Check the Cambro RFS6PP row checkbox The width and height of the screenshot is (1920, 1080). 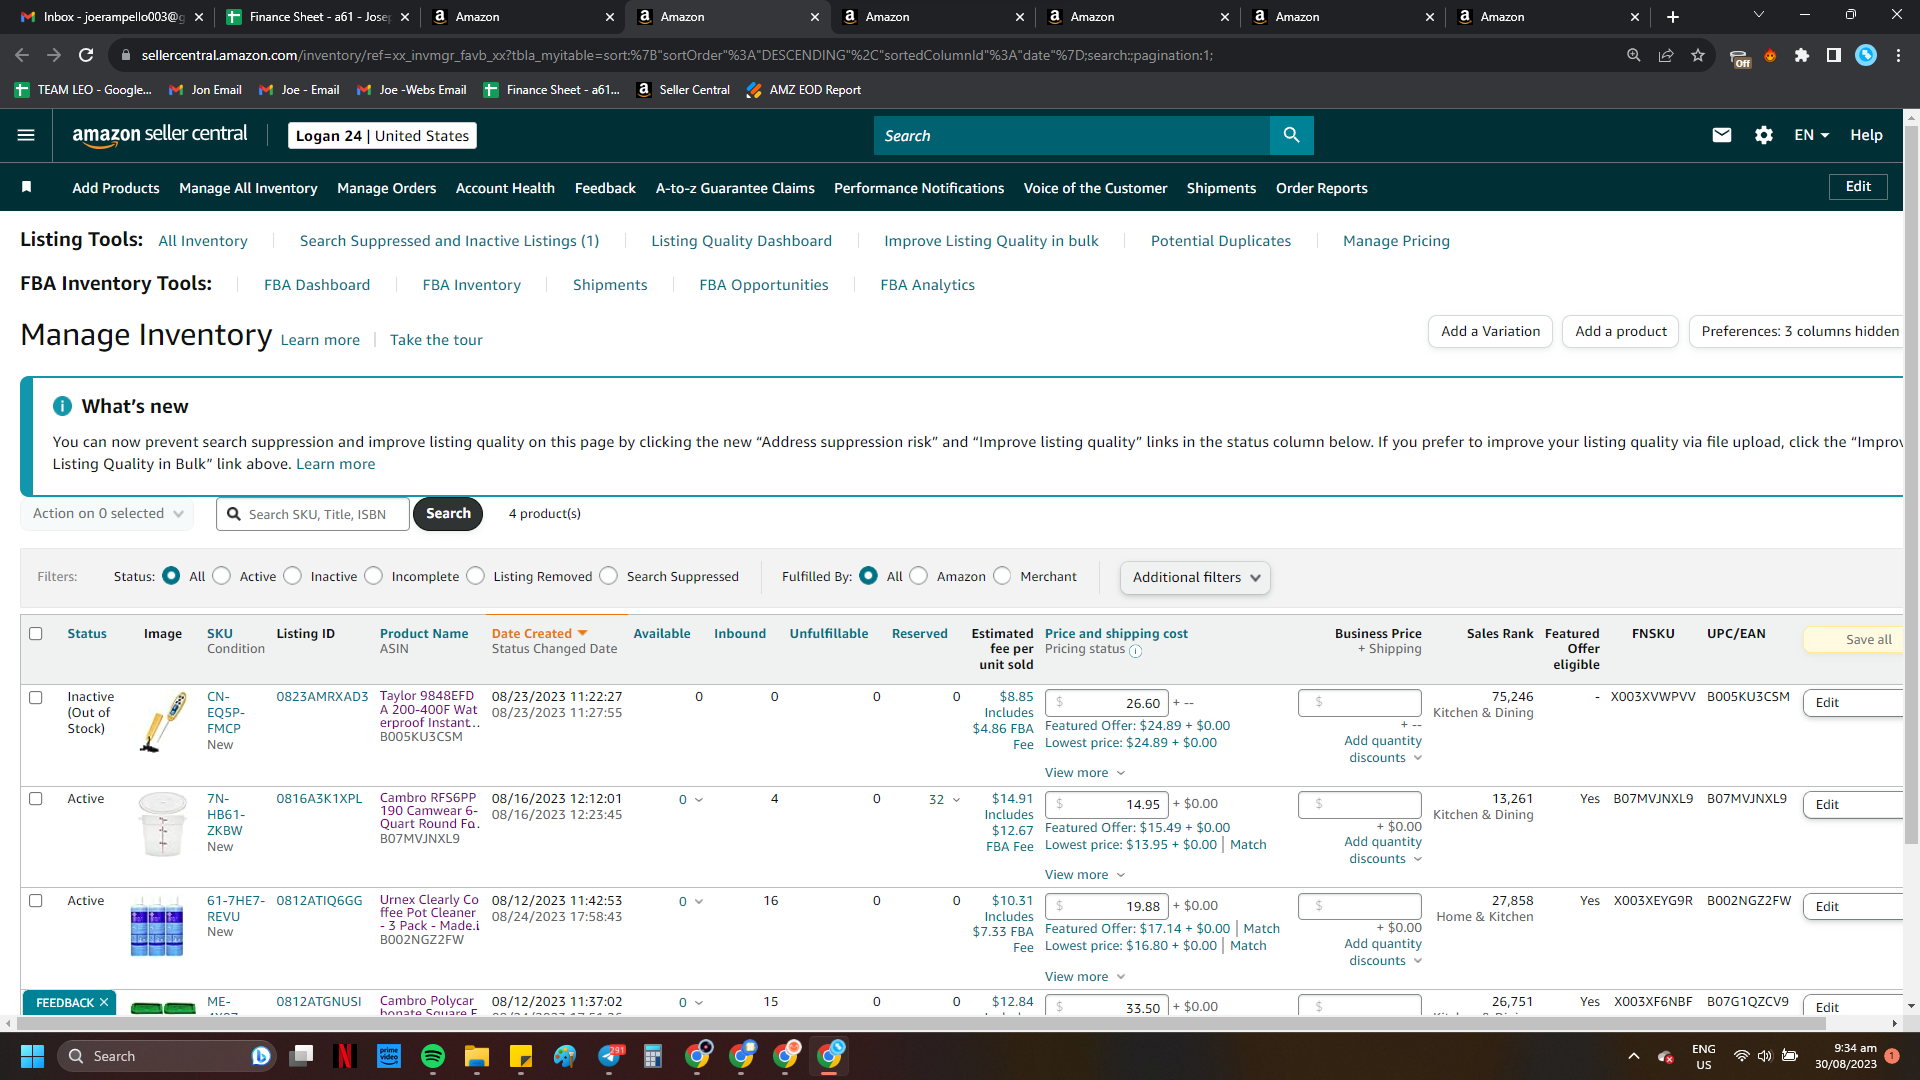[36, 798]
